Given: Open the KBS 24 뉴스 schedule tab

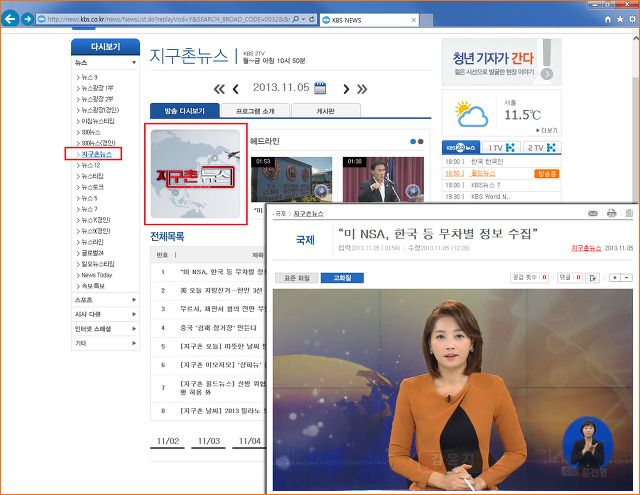Looking at the screenshot, I should [x=461, y=147].
